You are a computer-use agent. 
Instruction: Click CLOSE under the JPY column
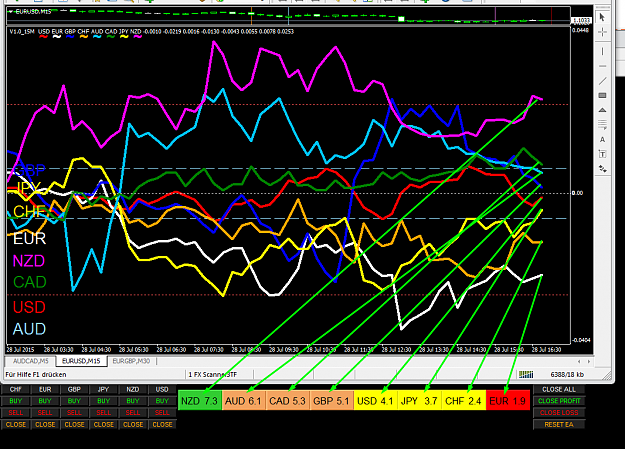coord(104,425)
